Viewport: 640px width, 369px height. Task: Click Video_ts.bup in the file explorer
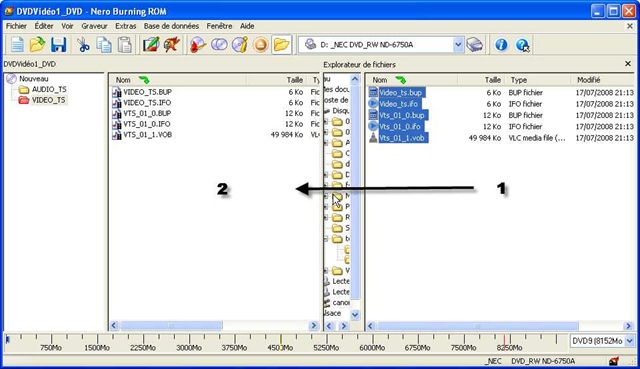[402, 93]
